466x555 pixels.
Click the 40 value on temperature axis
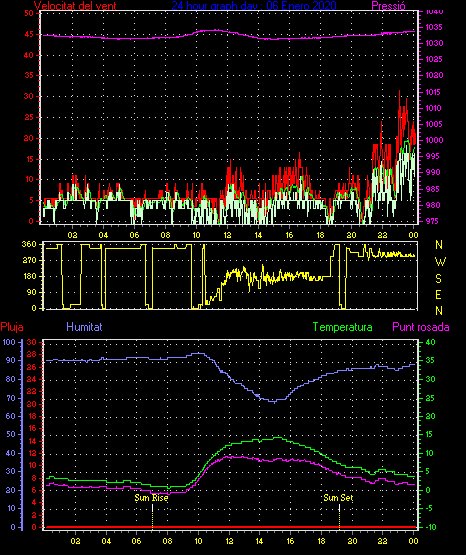point(430,342)
